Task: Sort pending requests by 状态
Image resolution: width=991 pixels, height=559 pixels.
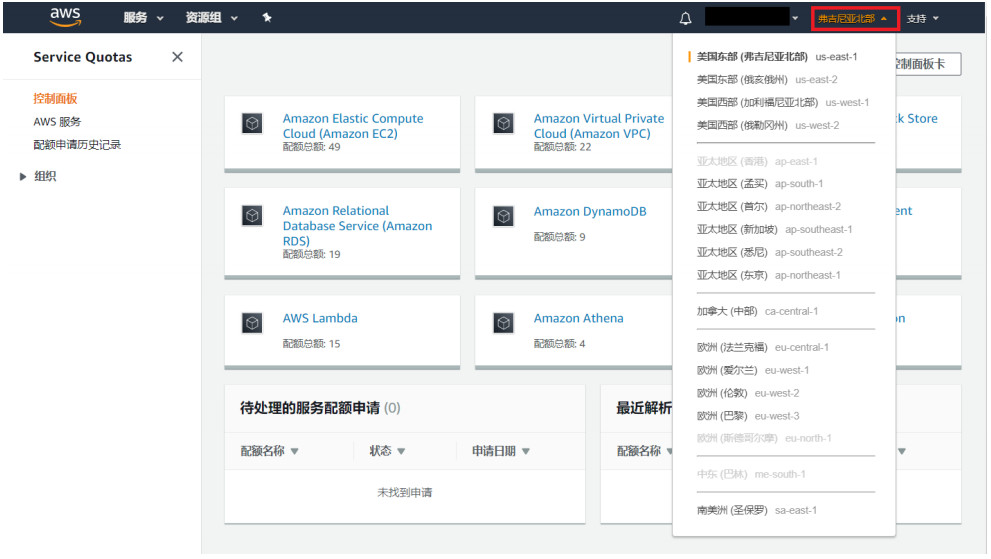Action: [387, 451]
